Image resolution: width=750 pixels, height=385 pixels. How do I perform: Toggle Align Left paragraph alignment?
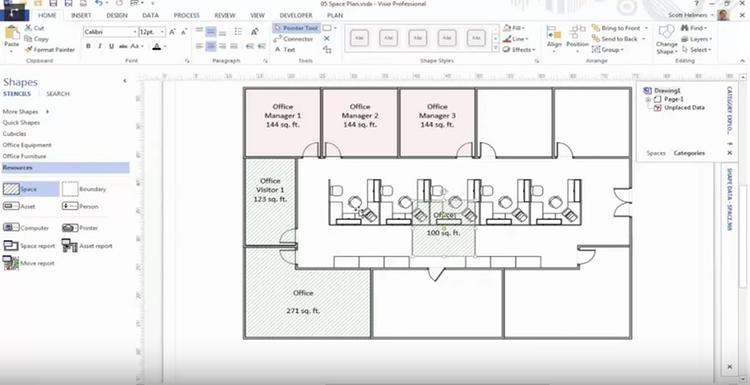pos(199,46)
